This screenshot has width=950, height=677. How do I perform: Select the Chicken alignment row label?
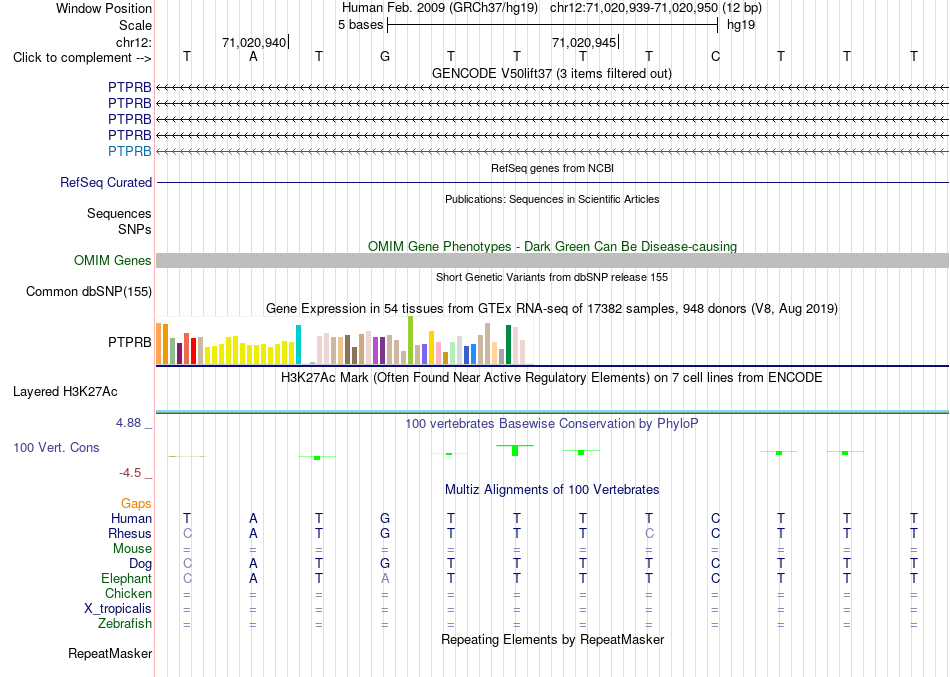pyautogui.click(x=128, y=593)
